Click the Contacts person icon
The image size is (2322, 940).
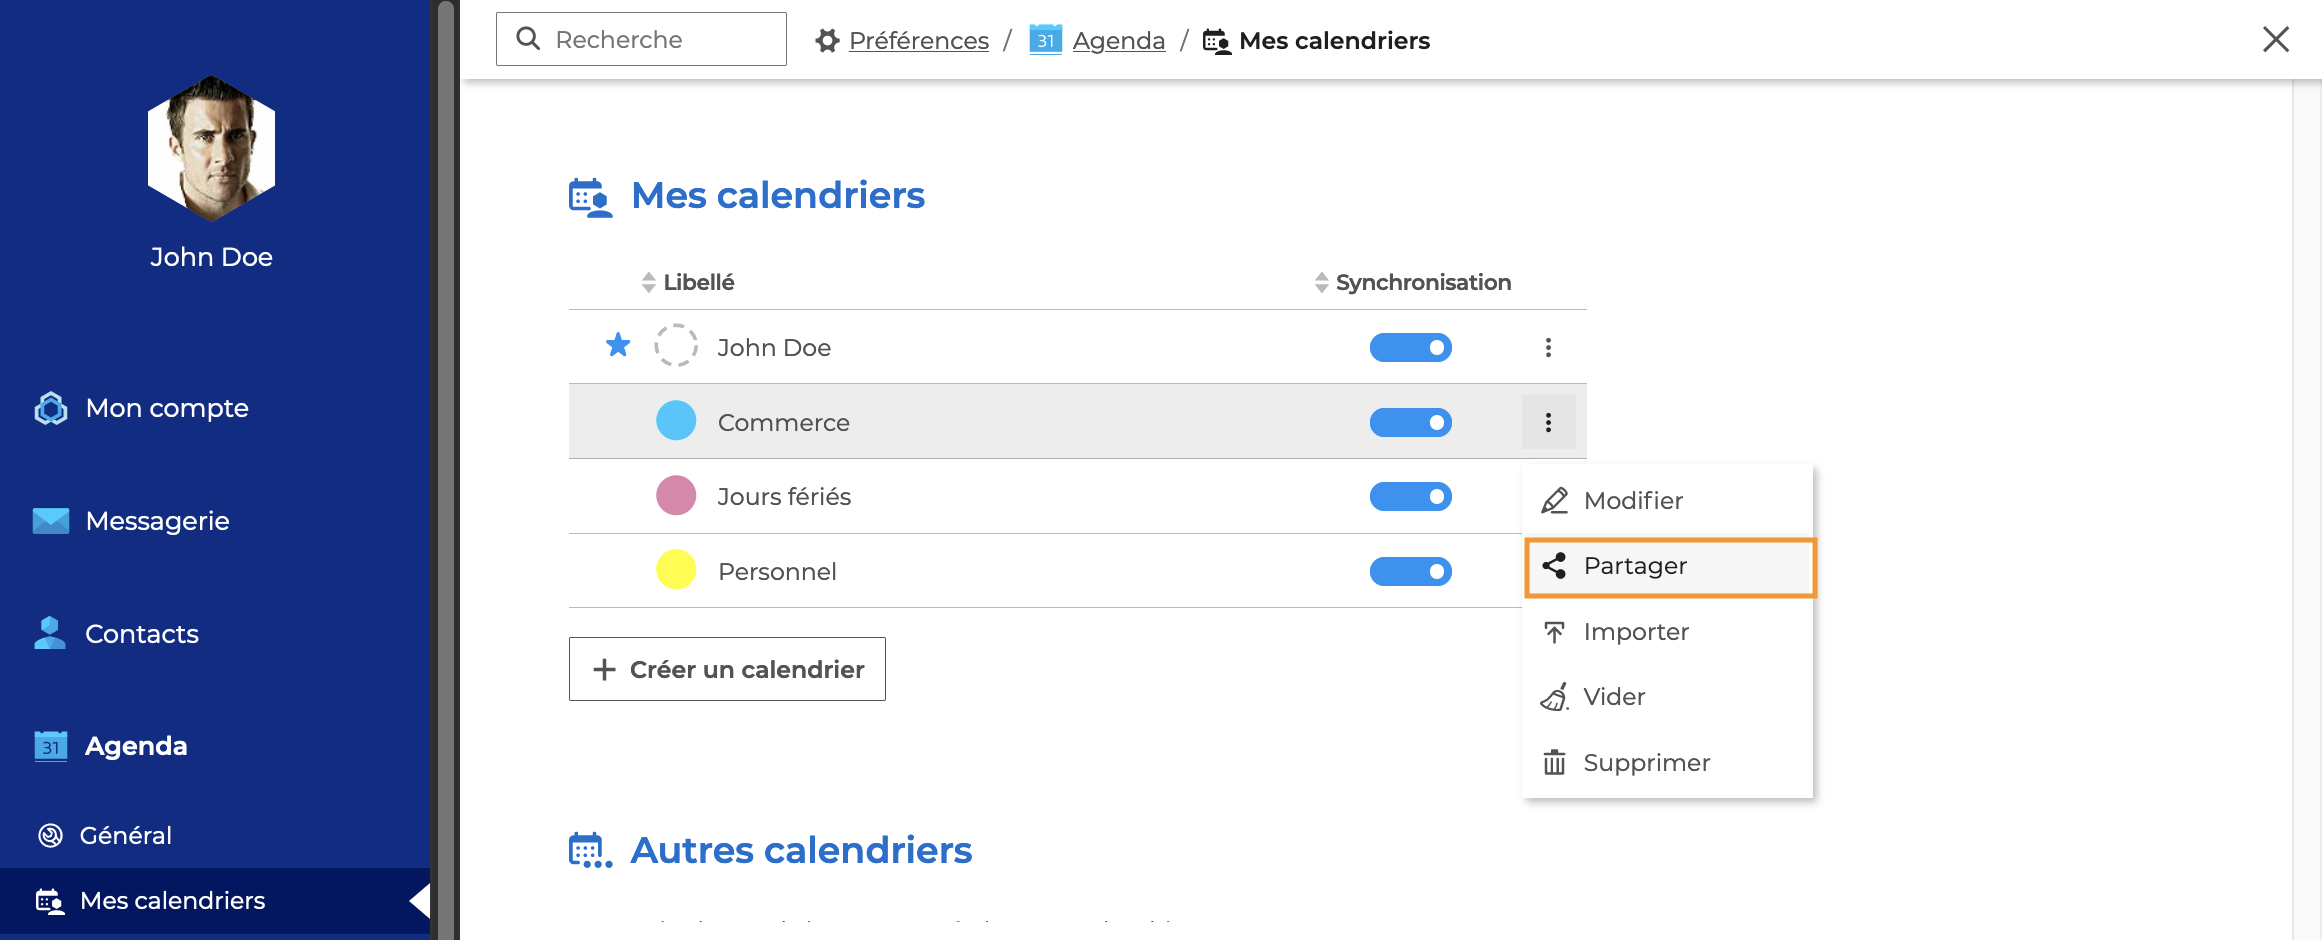click(x=50, y=633)
